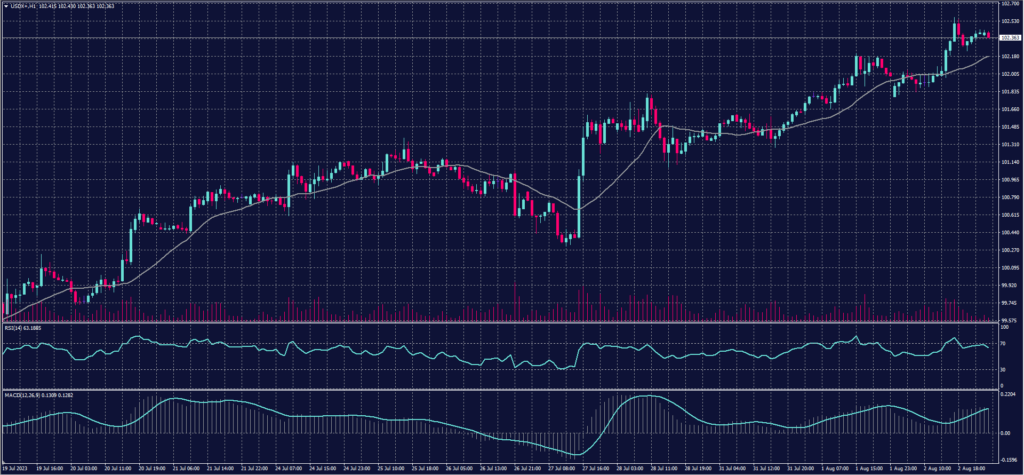Click the MACD 0.00 zero level label
Screen dimensions: 1024x475
tap(1005, 433)
